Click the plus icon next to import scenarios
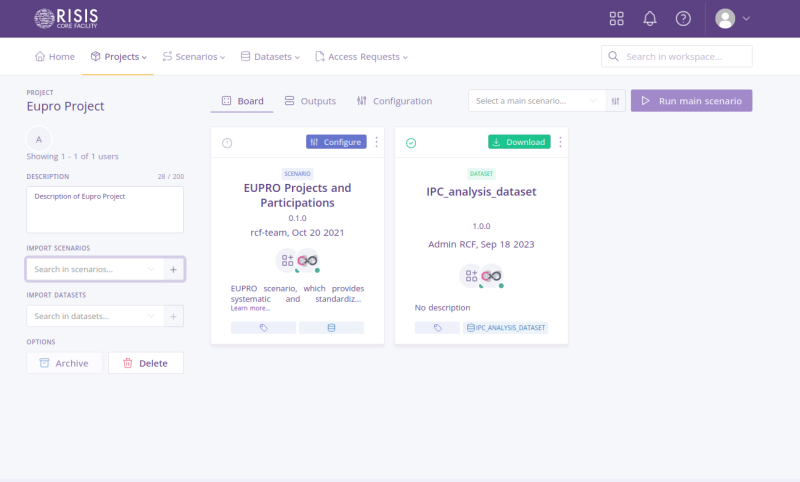This screenshot has height=482, width=800. 173,269
